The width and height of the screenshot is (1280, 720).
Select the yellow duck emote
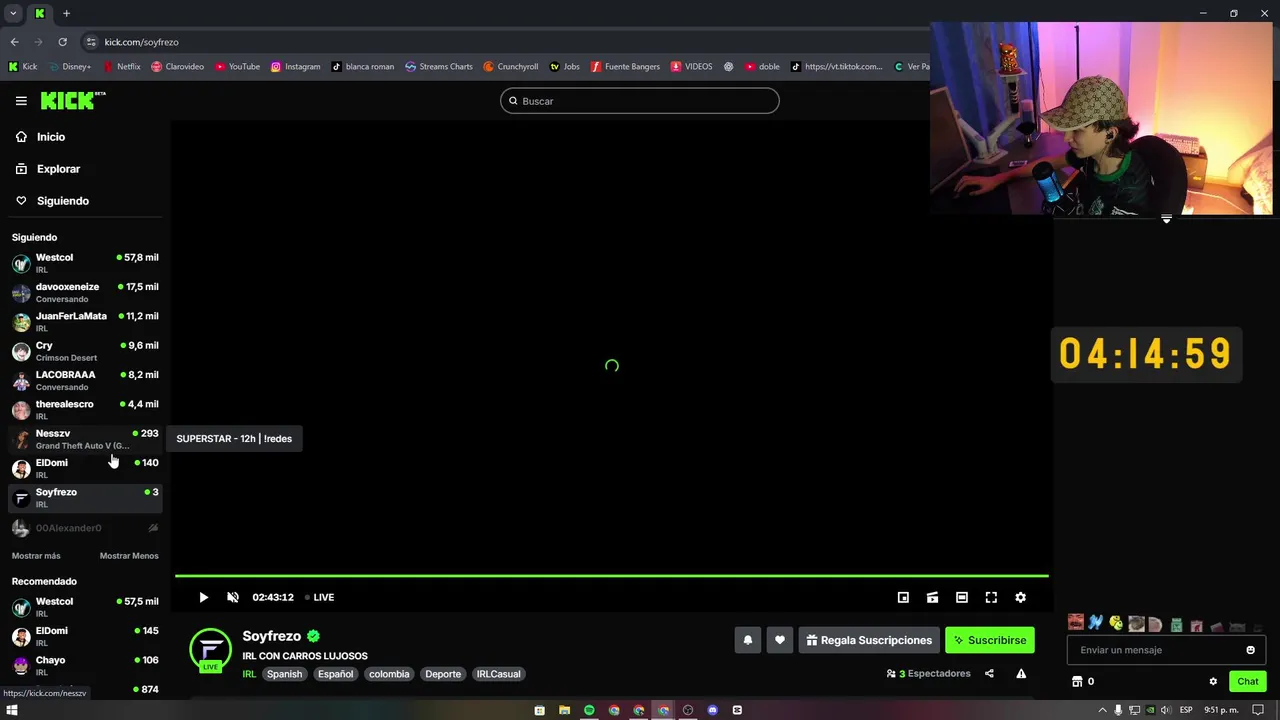[x=1116, y=623]
